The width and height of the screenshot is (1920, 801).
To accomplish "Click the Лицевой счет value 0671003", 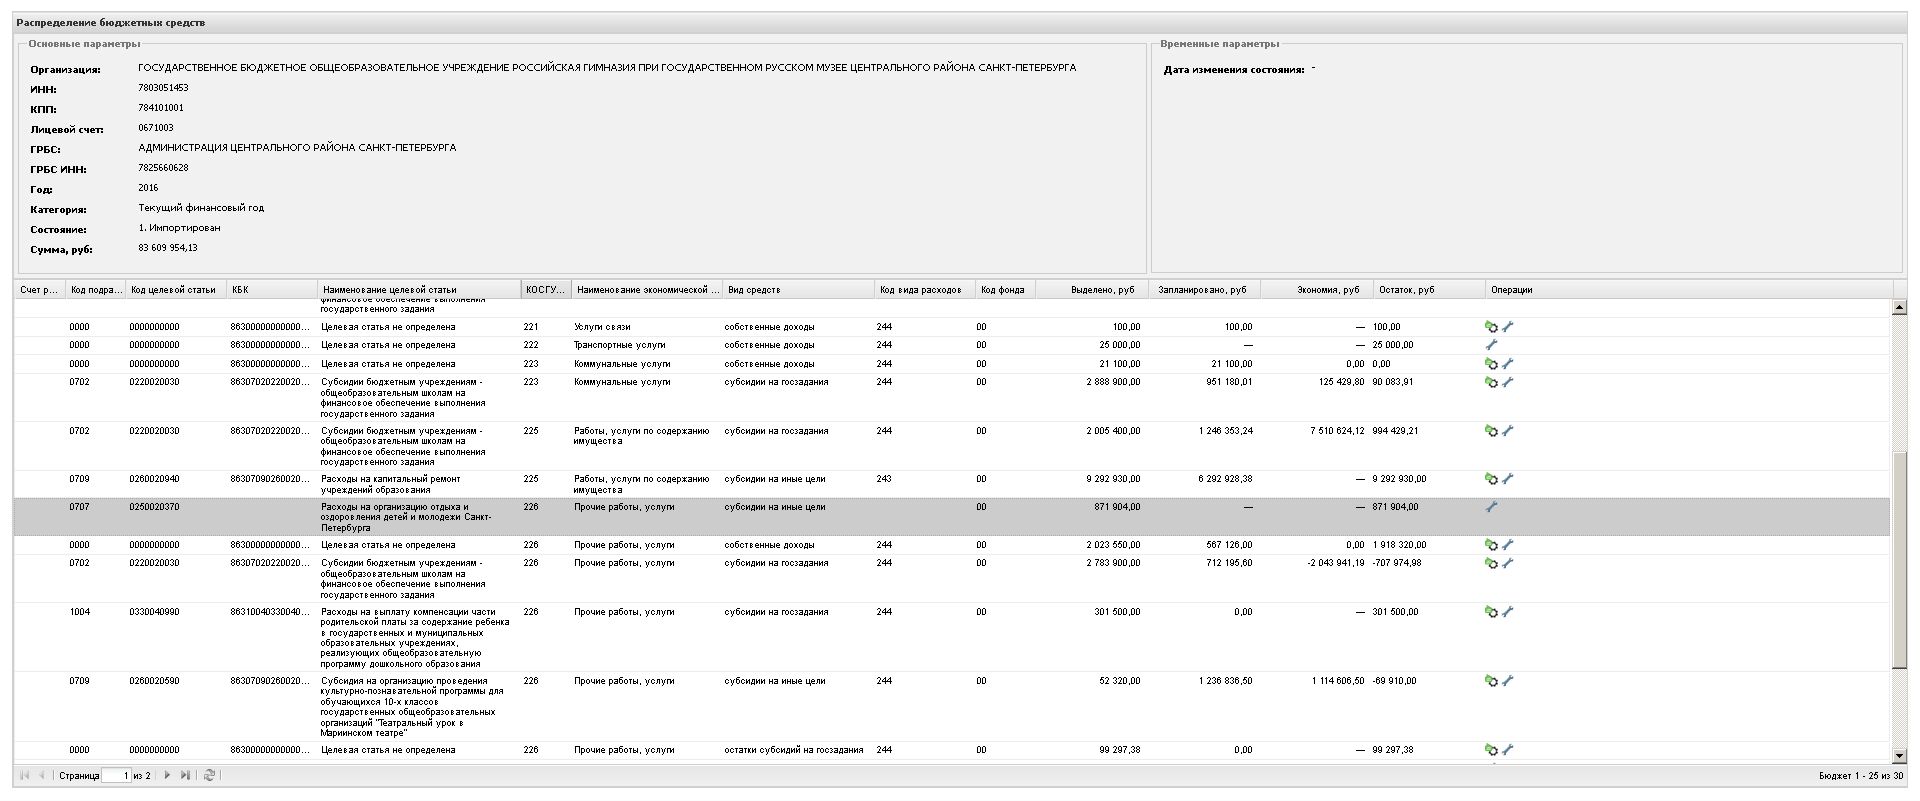I will [x=156, y=128].
